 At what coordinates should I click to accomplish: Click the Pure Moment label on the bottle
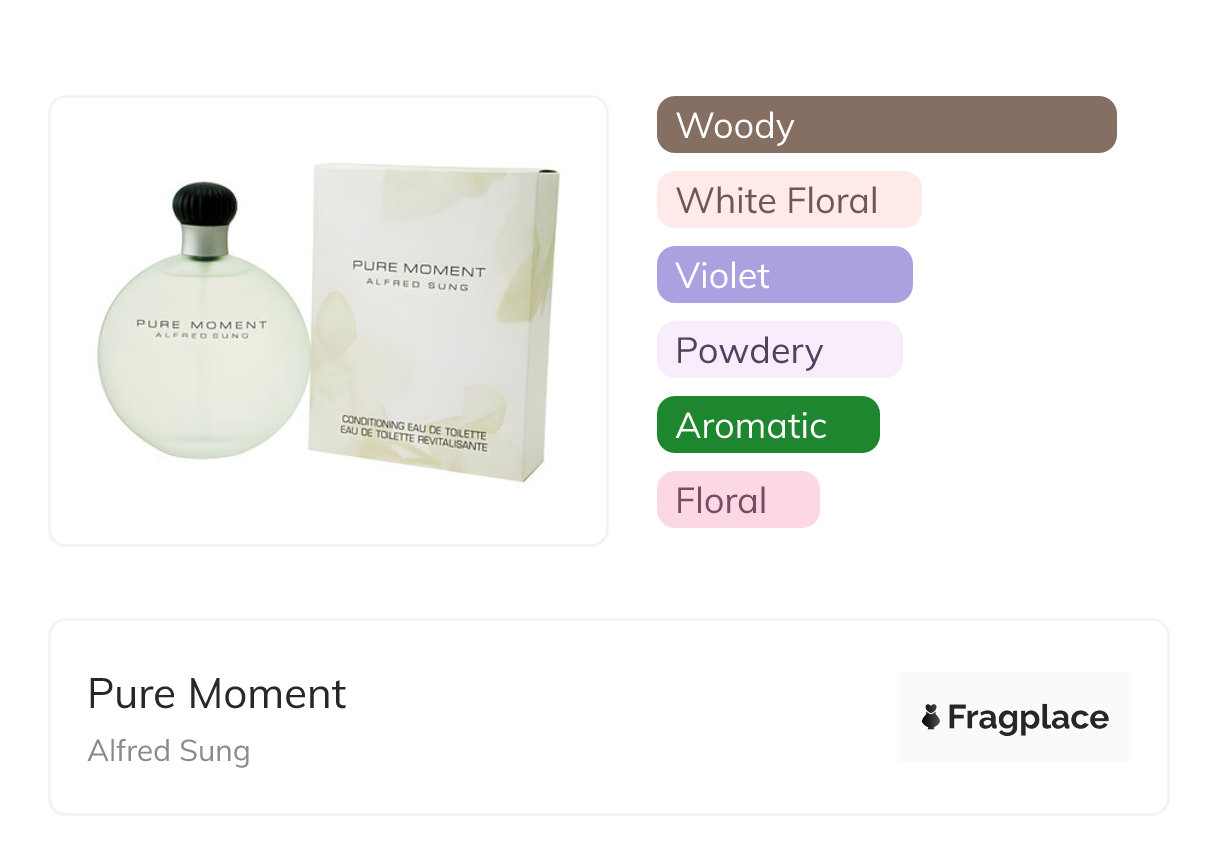pos(201,324)
